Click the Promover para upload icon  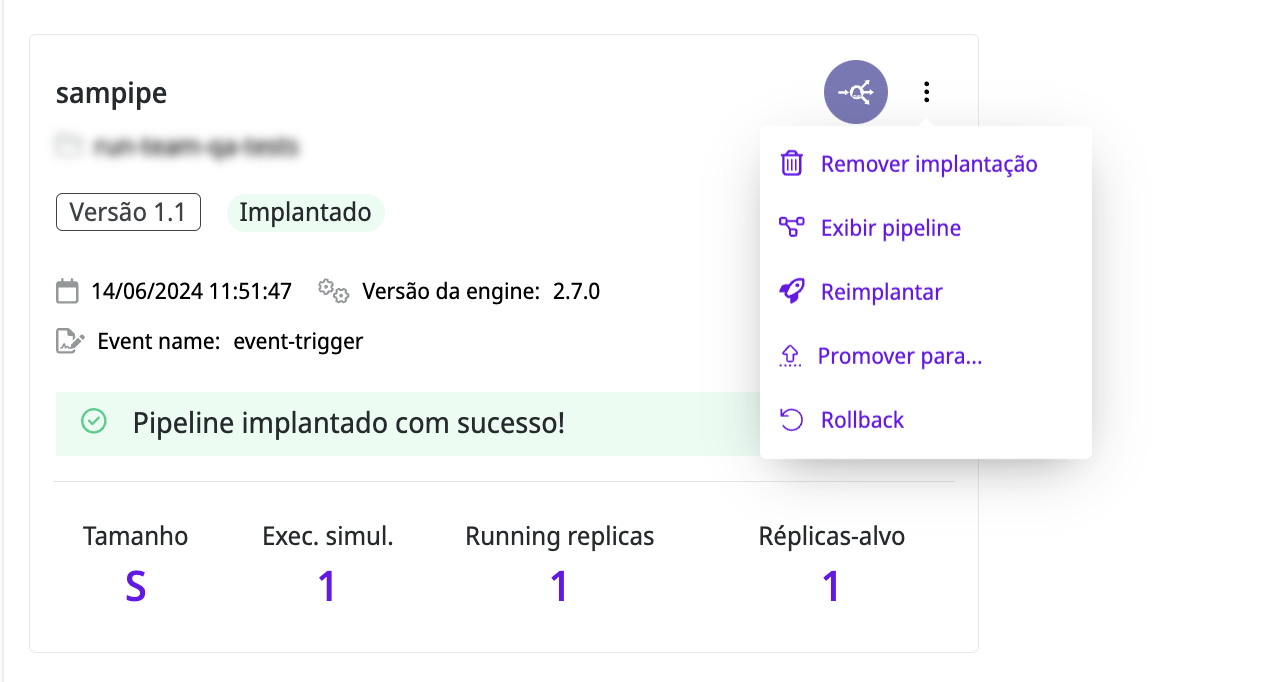coord(790,356)
